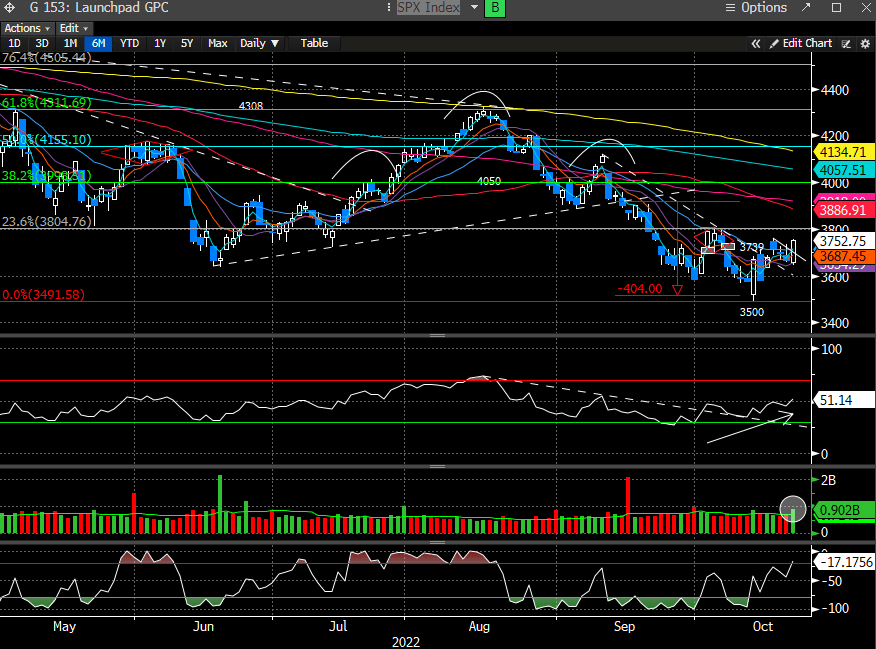
Task: Click the highlighted latest volume bar circle
Action: [x=793, y=509]
